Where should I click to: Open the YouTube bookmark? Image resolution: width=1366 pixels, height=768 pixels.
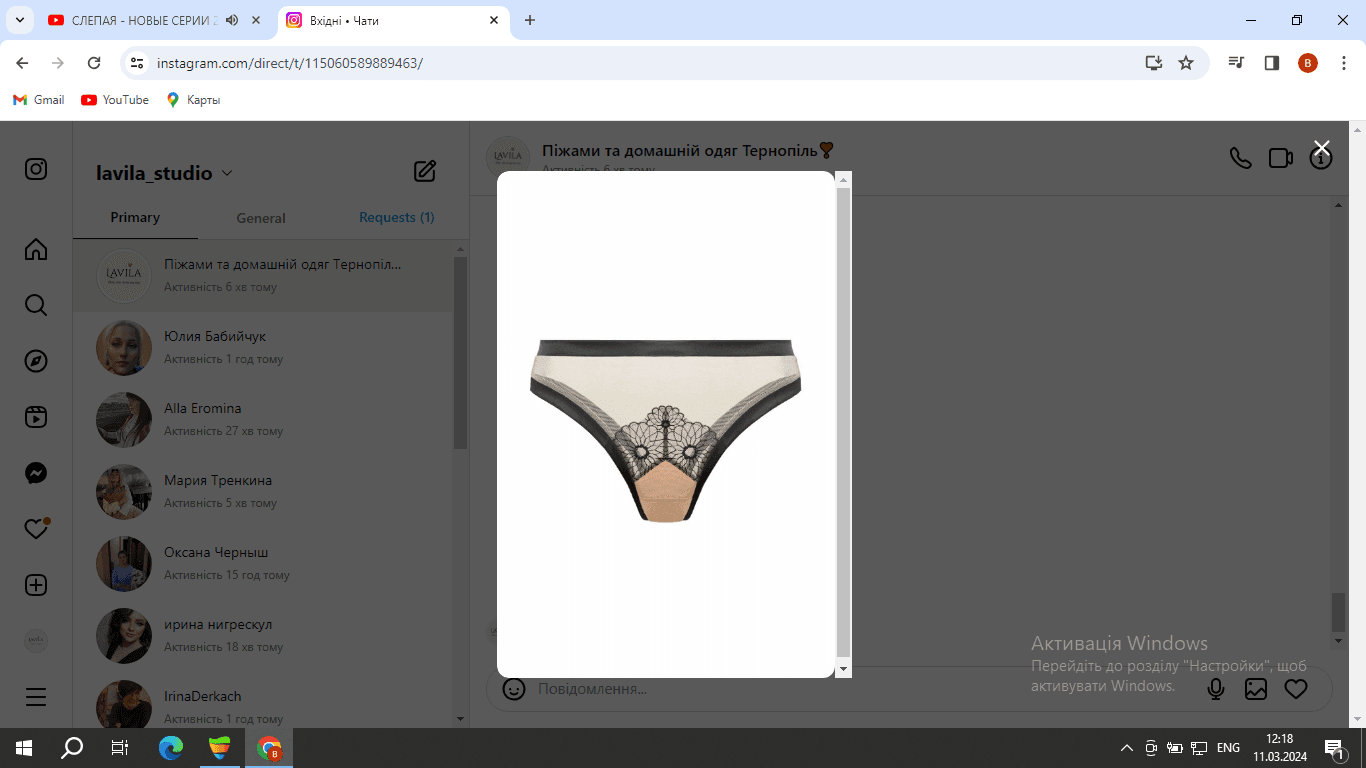[115, 100]
